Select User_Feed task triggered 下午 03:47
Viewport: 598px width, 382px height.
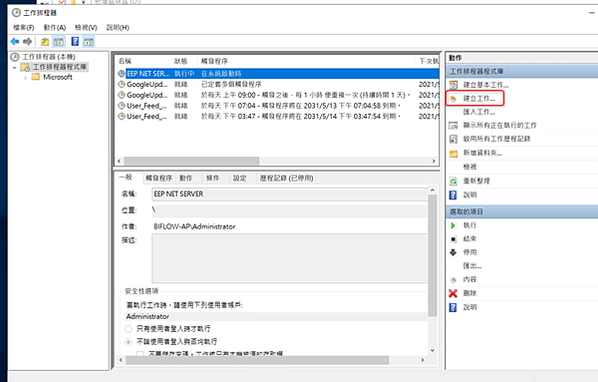click(x=278, y=116)
